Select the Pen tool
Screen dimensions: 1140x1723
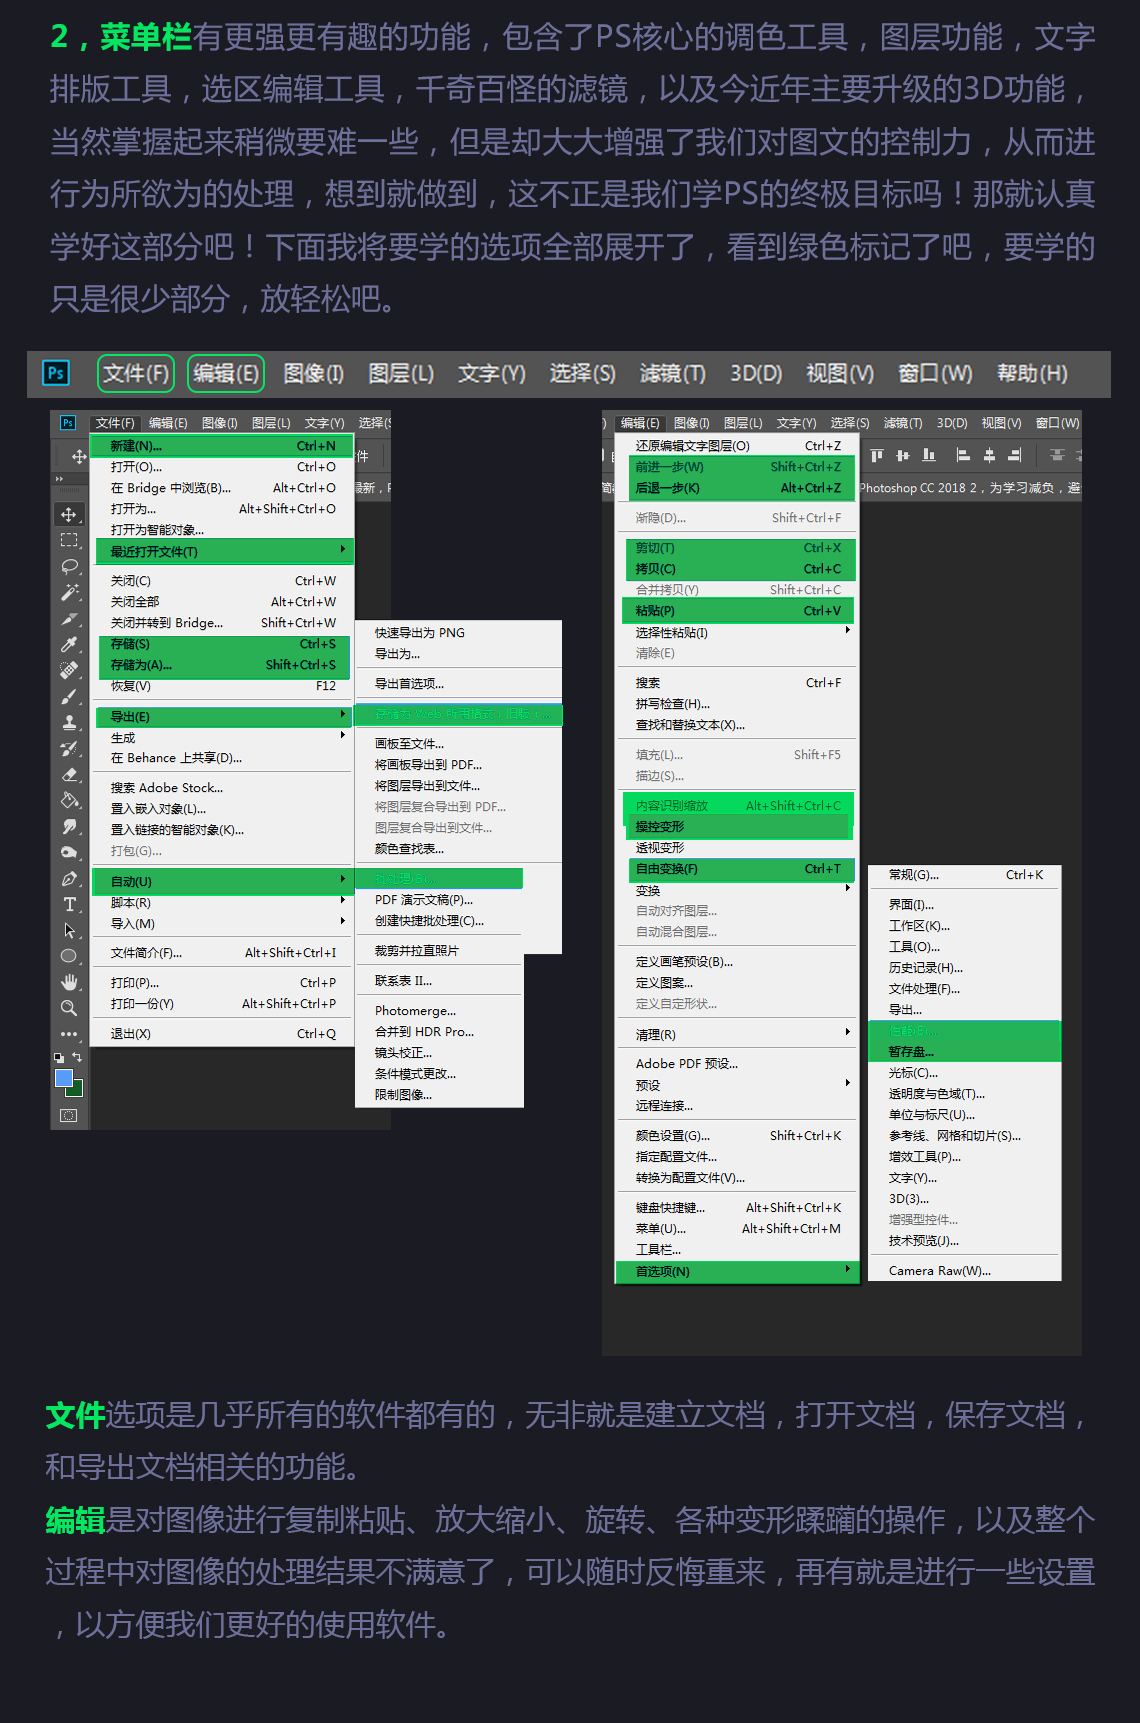(69, 878)
